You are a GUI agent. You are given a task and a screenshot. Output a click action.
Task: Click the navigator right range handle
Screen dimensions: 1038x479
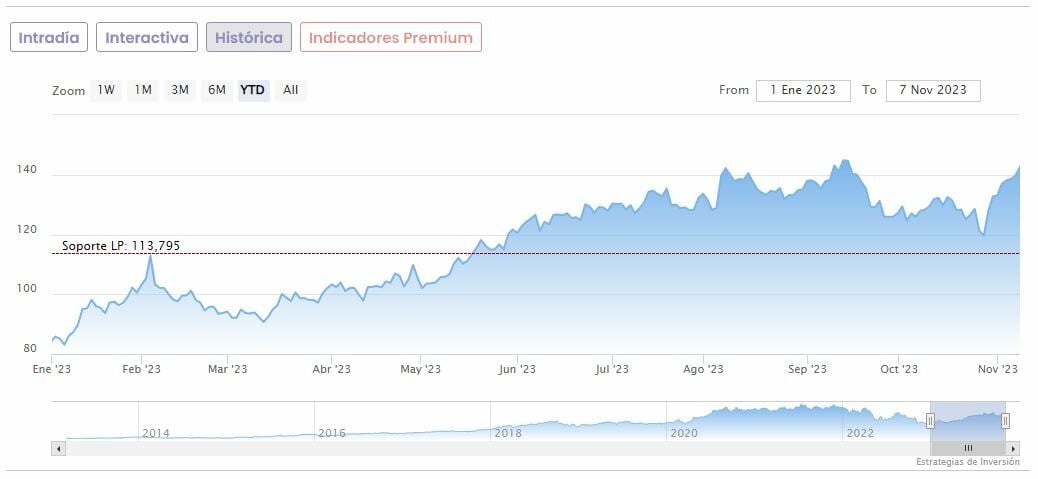(1005, 421)
